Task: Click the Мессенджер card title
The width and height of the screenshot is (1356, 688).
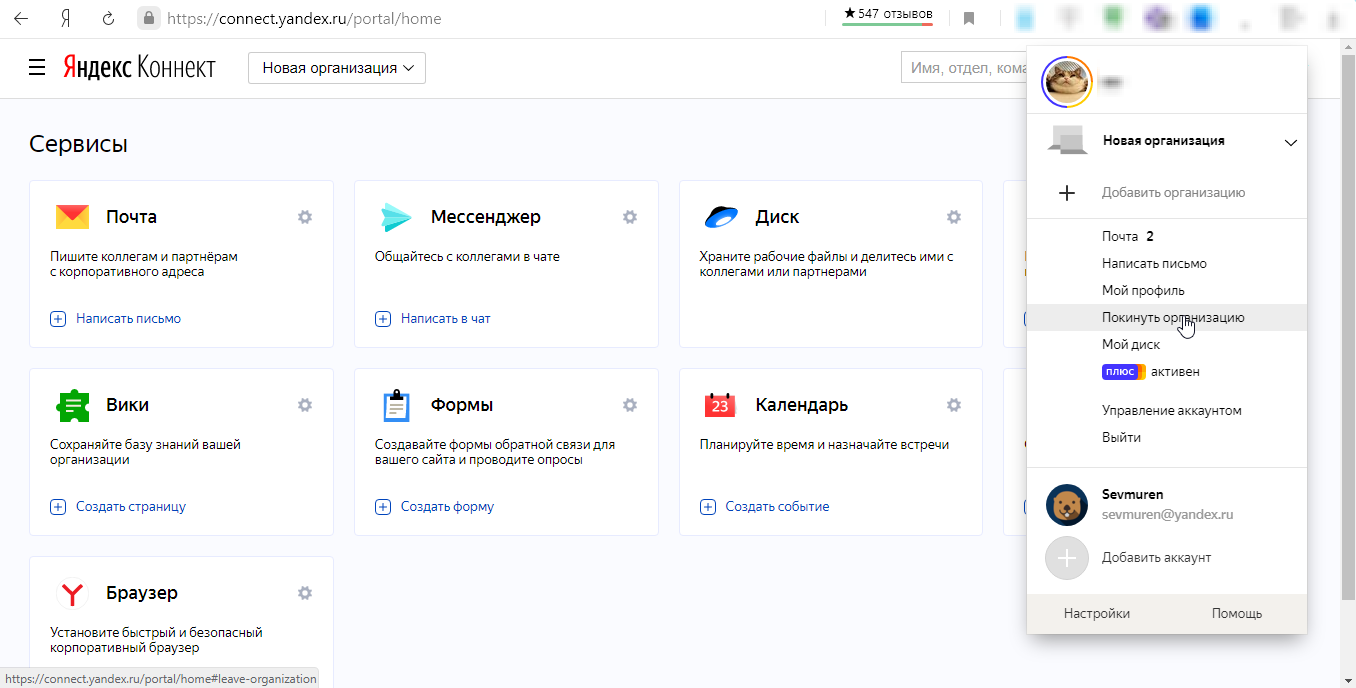Action: click(486, 217)
